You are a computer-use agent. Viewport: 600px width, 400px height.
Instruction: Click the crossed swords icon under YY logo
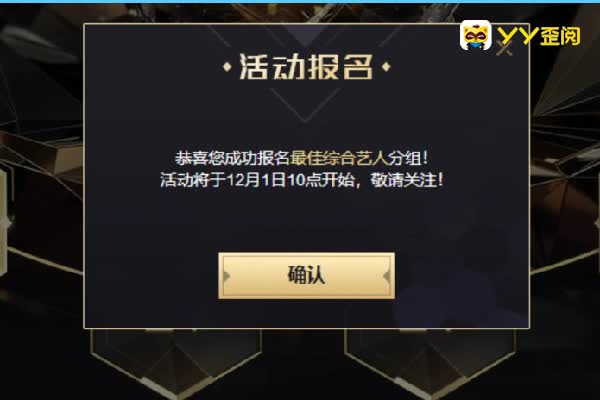click(504, 48)
